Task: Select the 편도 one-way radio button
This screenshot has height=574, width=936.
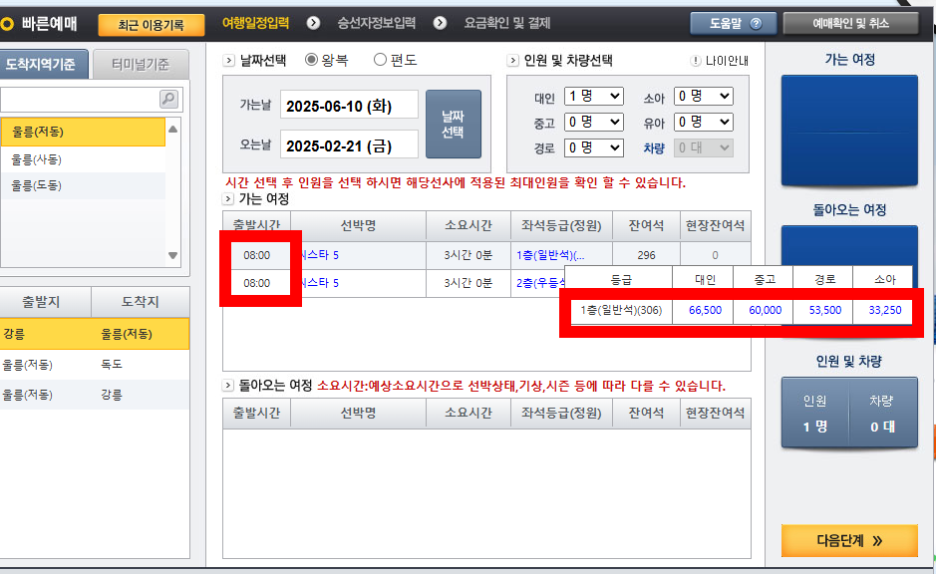Action: (380, 60)
